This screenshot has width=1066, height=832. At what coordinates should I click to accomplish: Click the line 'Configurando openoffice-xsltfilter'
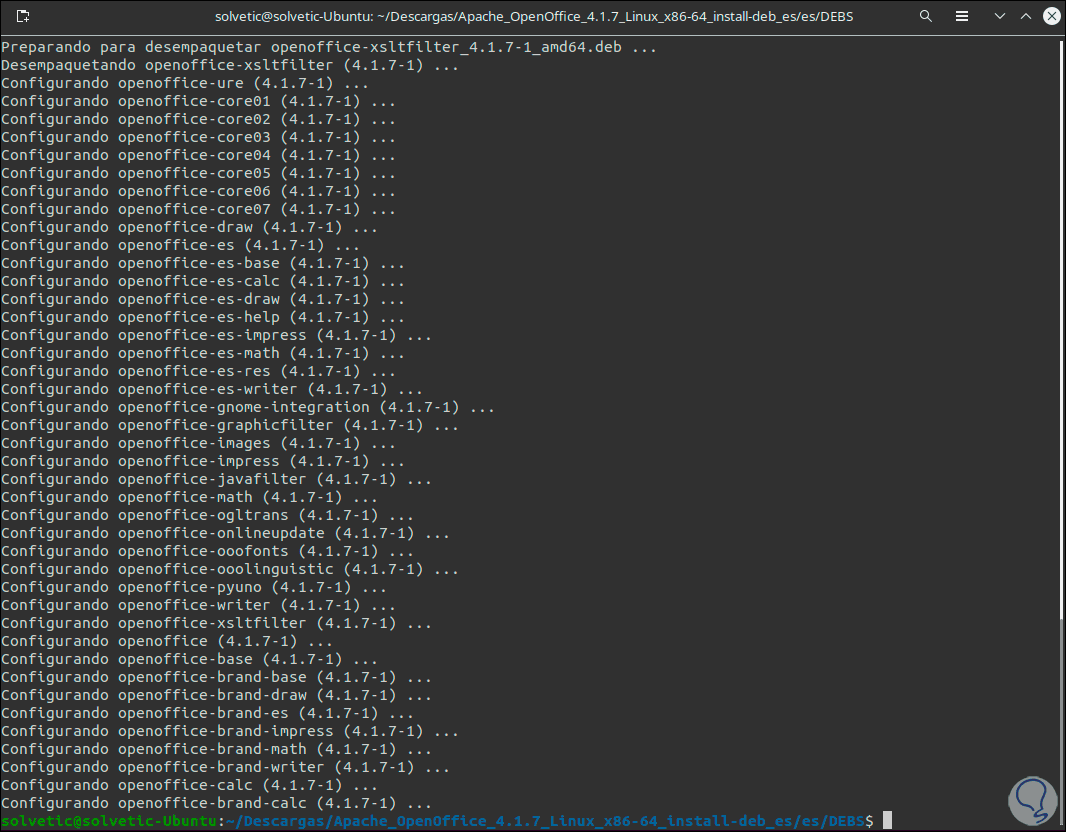(x=216, y=623)
